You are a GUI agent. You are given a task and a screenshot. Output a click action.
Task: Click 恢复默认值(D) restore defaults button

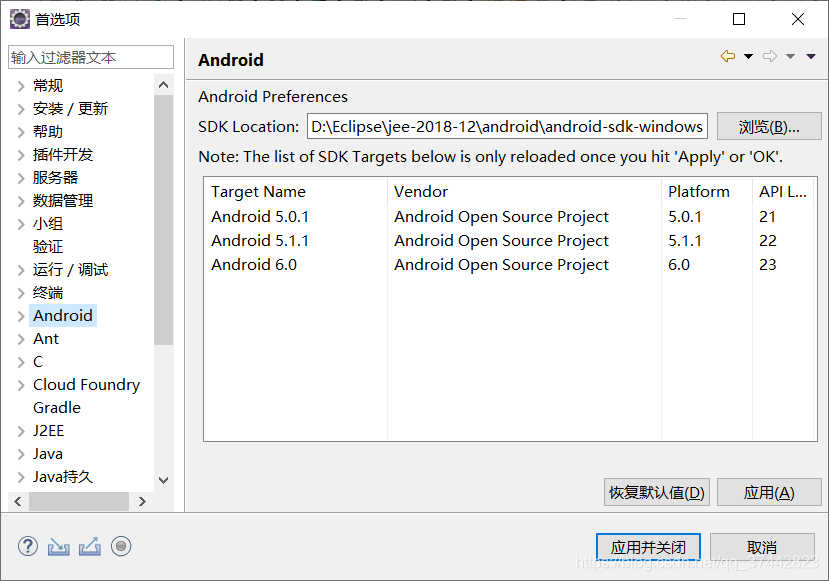coord(657,492)
